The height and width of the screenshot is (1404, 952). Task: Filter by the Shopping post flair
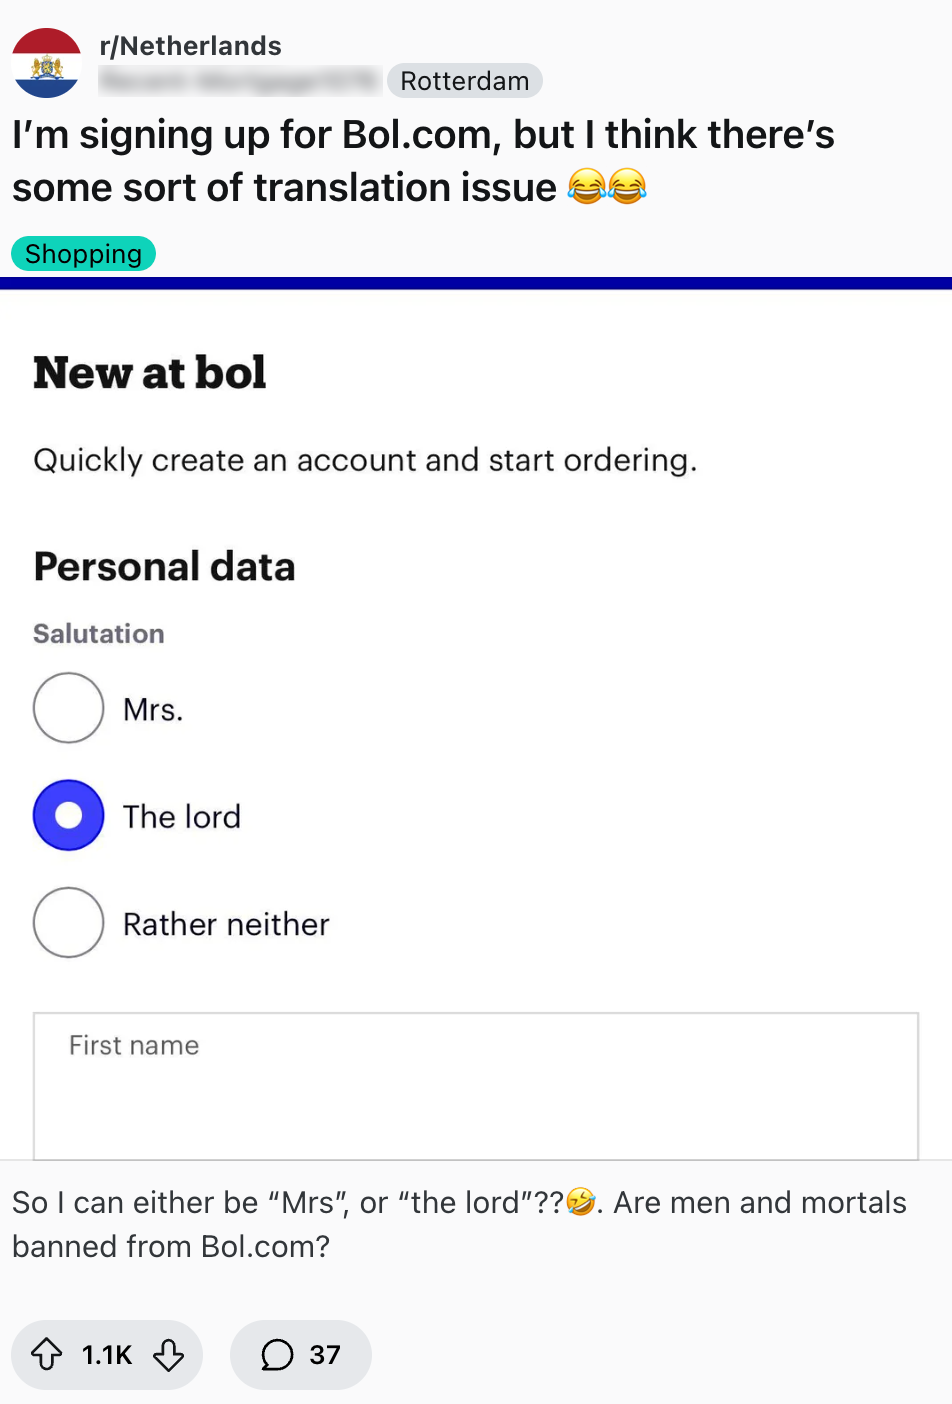(x=83, y=254)
